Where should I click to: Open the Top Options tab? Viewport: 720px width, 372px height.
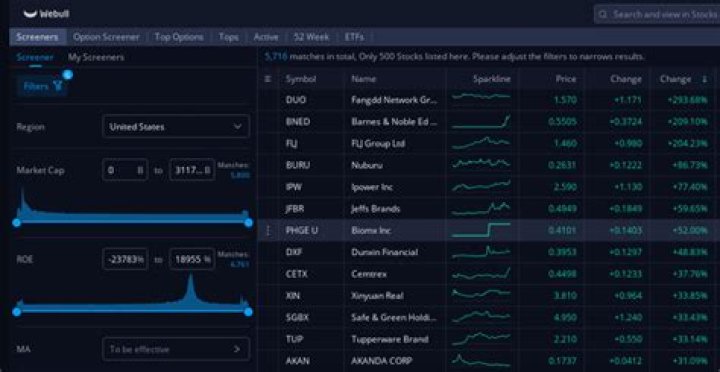[x=179, y=37]
